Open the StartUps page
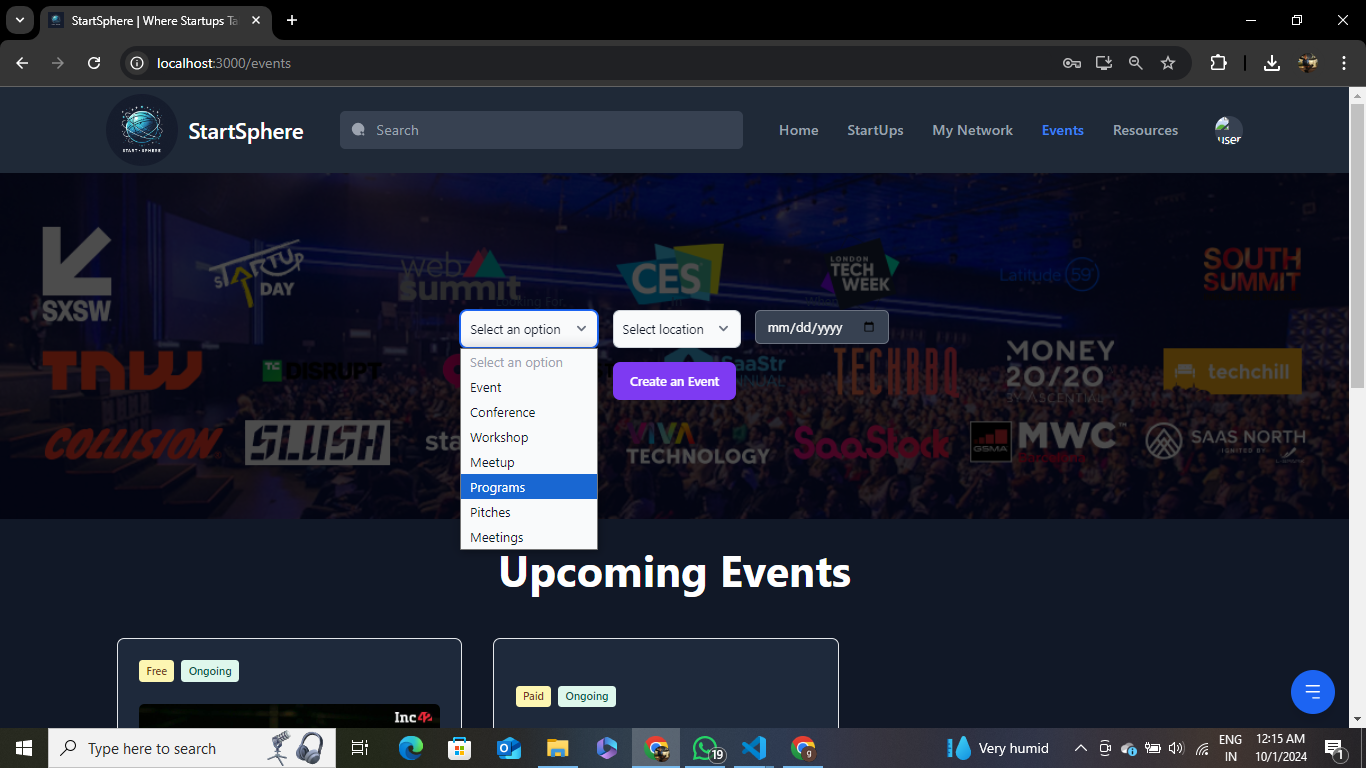This screenshot has height=768, width=1366. tap(875, 130)
